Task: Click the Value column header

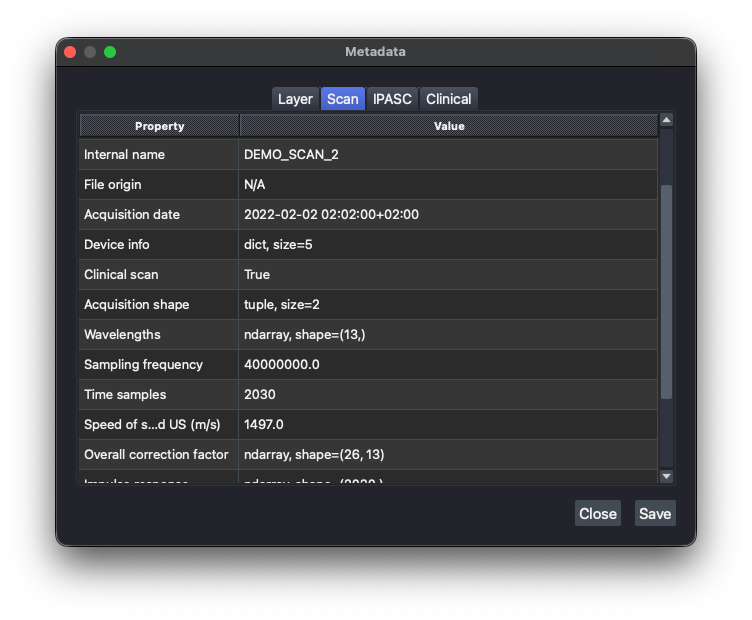Action: (449, 126)
